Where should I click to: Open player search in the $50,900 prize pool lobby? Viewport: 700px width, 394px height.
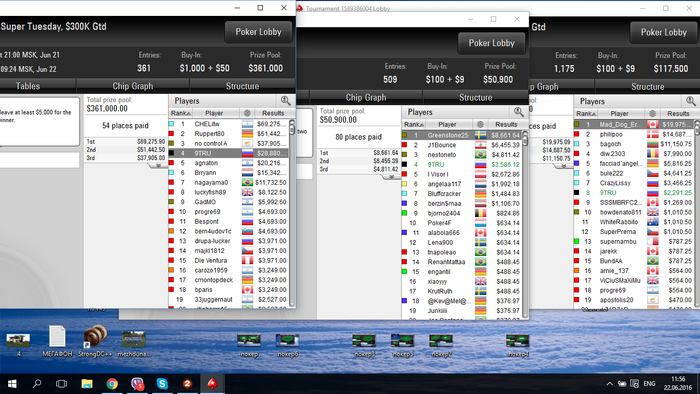click(x=518, y=112)
